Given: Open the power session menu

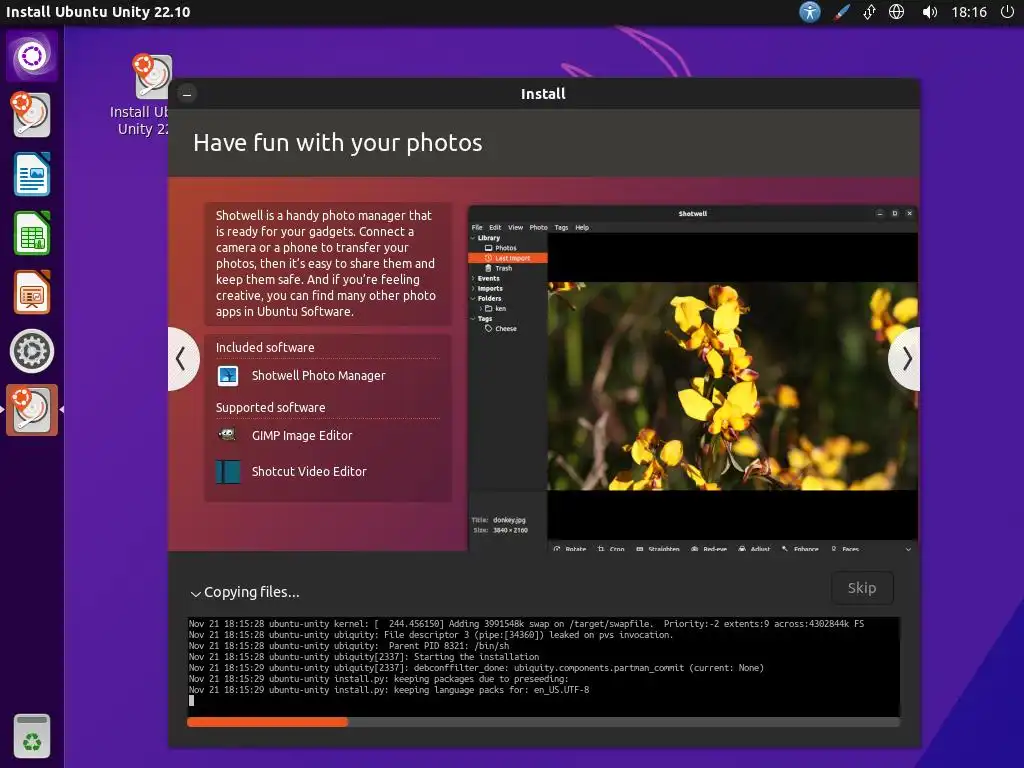Looking at the screenshot, I should pos(1008,12).
